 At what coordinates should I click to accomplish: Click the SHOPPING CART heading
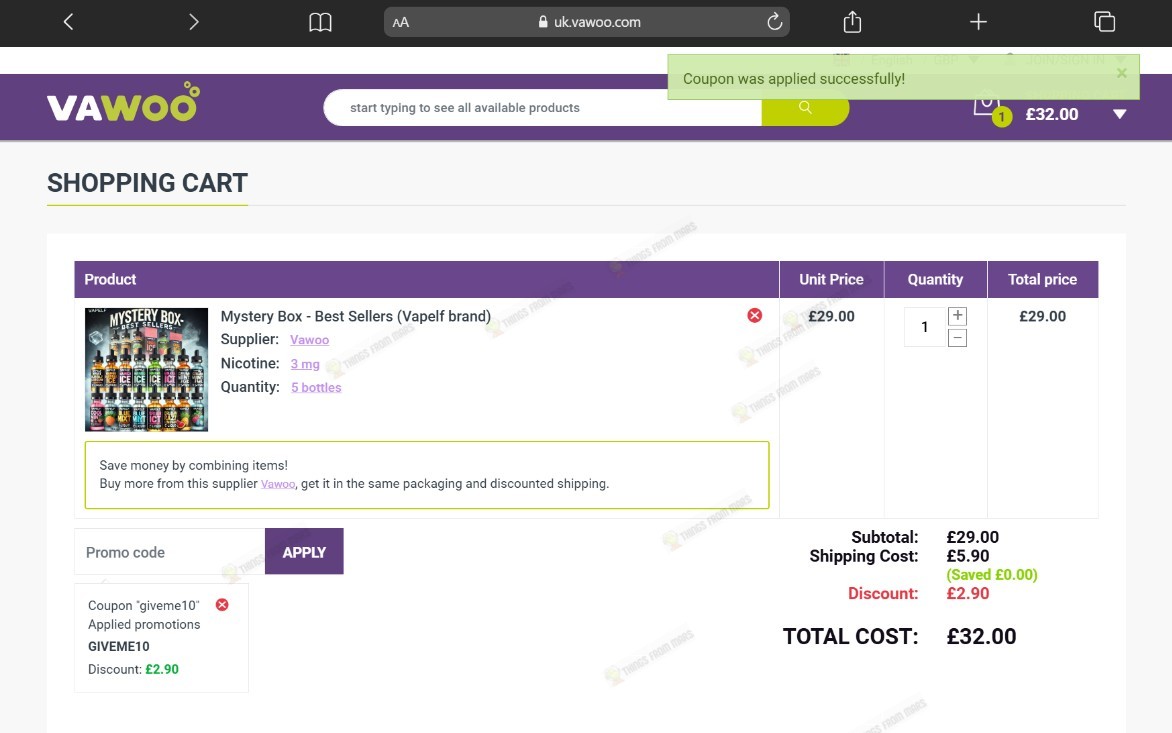pyautogui.click(x=147, y=183)
